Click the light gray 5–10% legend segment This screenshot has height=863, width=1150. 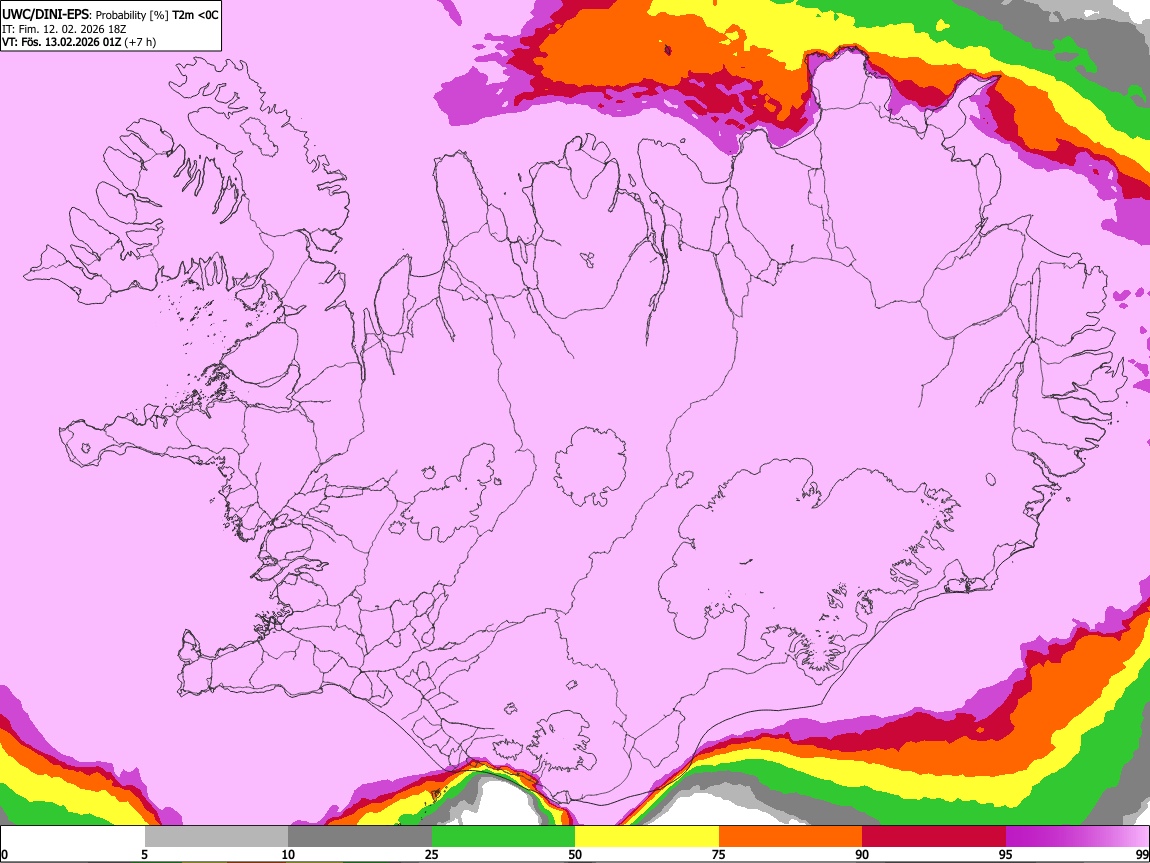(x=216, y=837)
